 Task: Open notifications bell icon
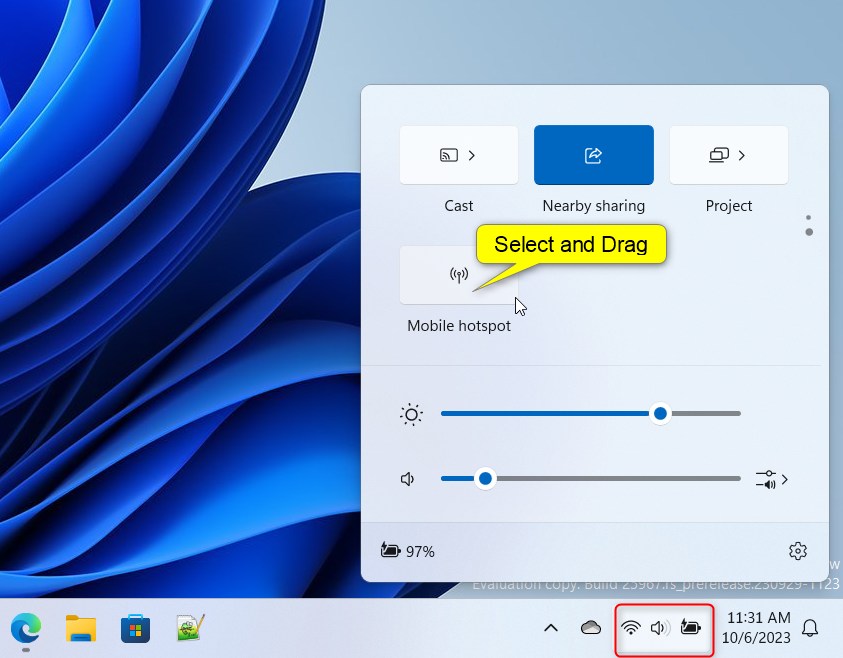810,627
